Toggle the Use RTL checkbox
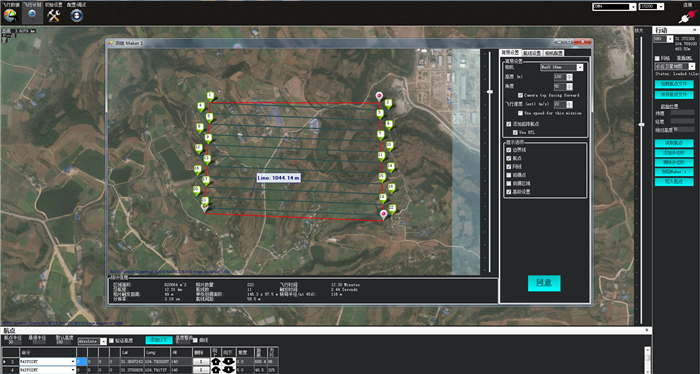700x374 pixels. 515,133
